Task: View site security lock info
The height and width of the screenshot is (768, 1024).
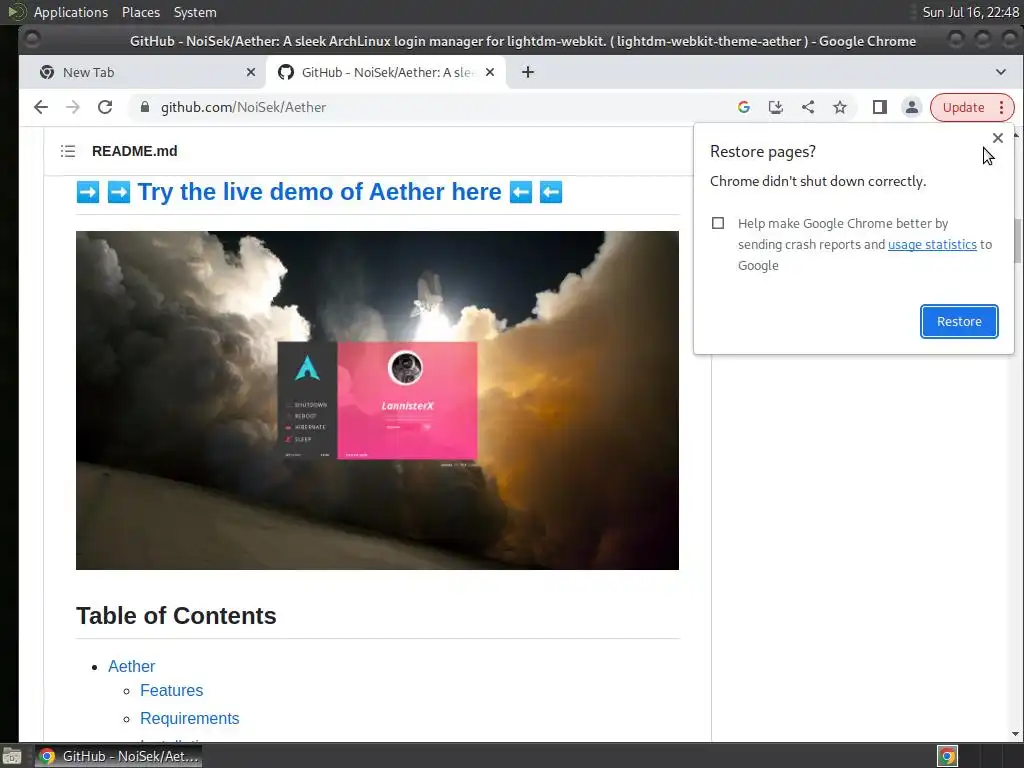Action: (144, 107)
